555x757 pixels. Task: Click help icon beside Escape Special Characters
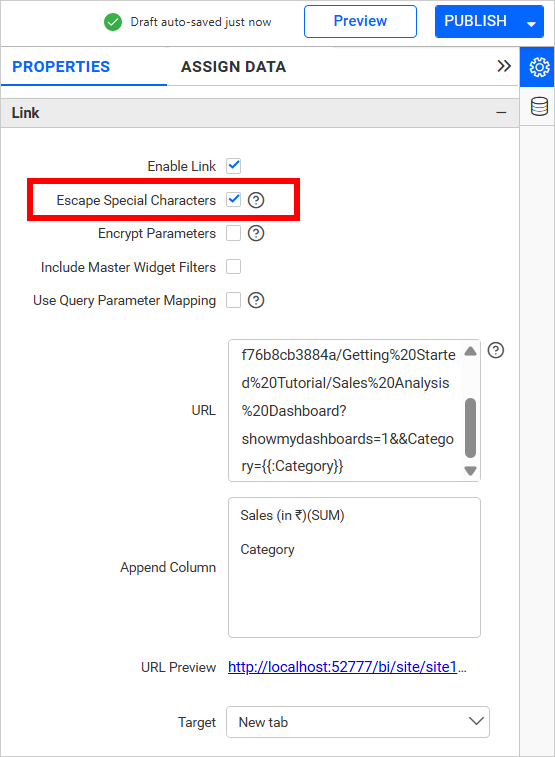[256, 200]
